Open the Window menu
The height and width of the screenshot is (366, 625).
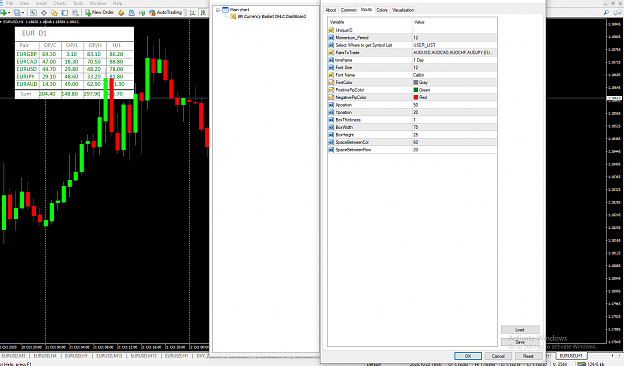coord(98,3)
